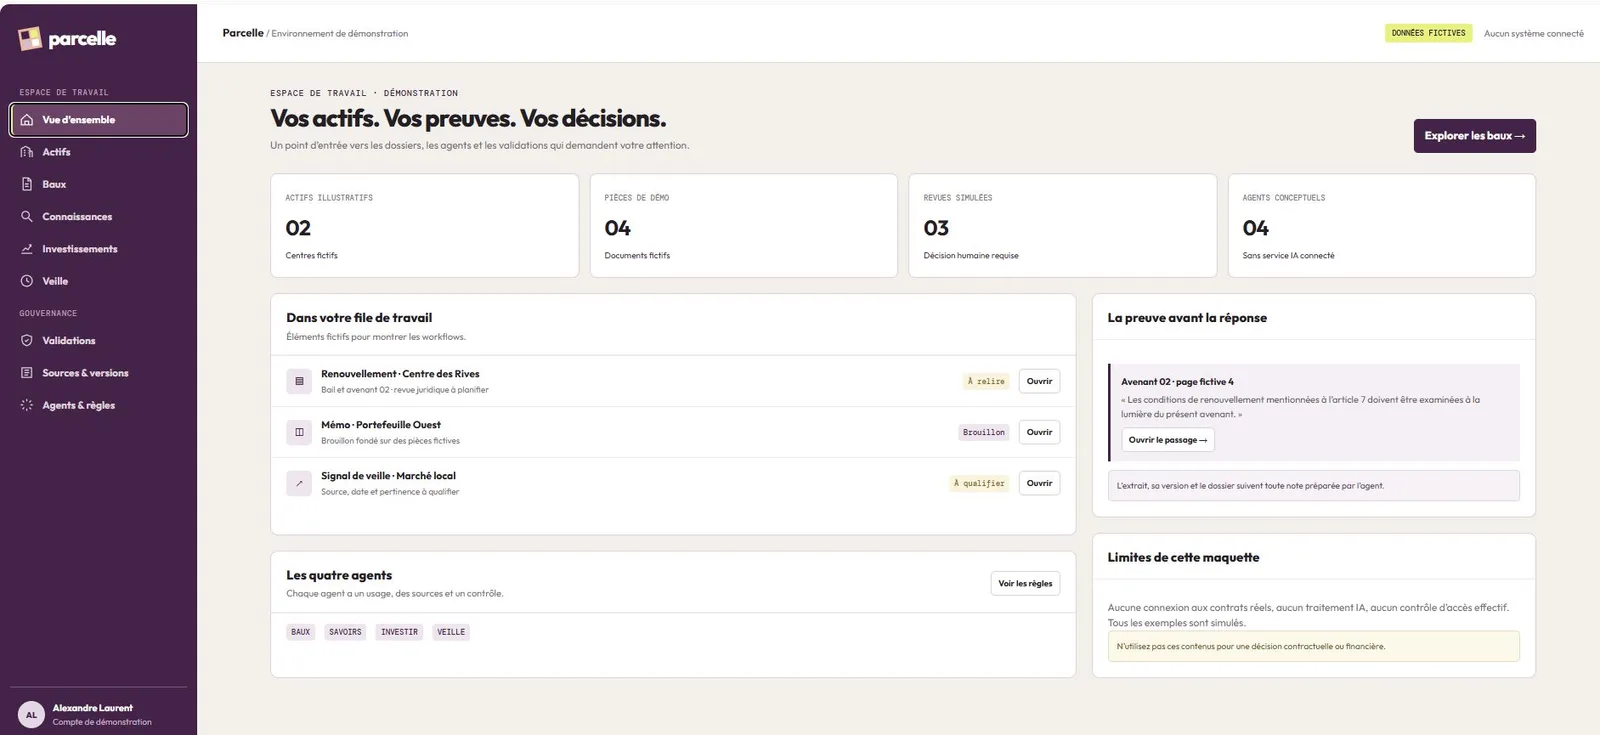This screenshot has height=735, width=1600.
Task: Open the Vue d'ensemble menu item
Action: 99,120
